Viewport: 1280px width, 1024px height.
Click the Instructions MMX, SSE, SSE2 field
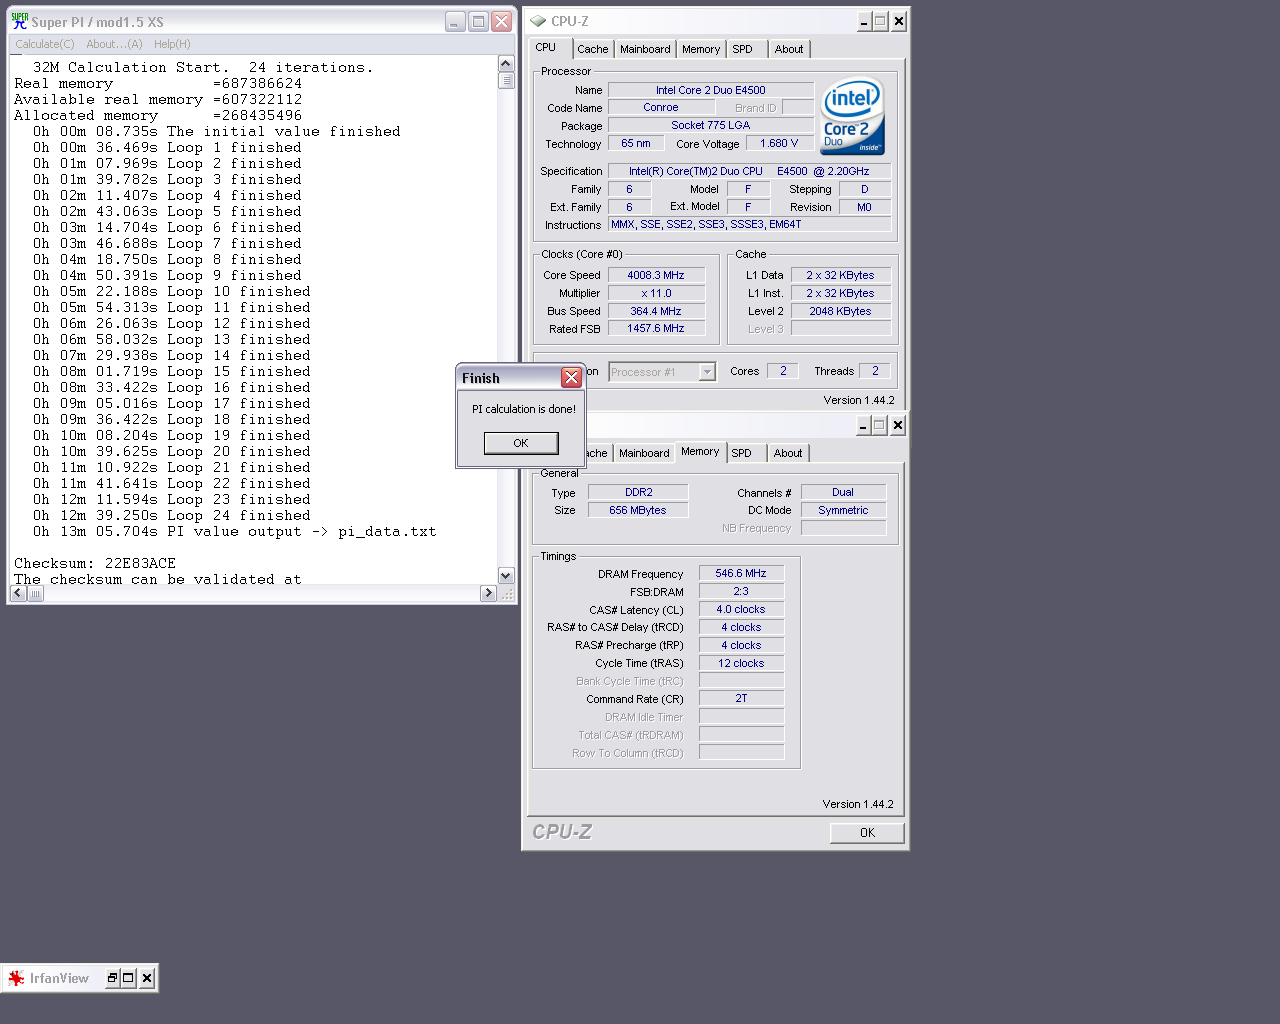[x=750, y=225]
